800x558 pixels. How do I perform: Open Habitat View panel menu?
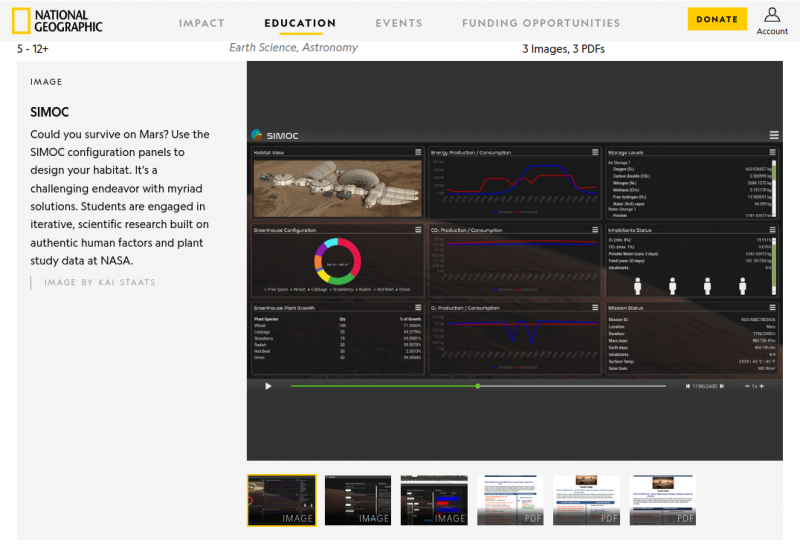pyautogui.click(x=417, y=153)
